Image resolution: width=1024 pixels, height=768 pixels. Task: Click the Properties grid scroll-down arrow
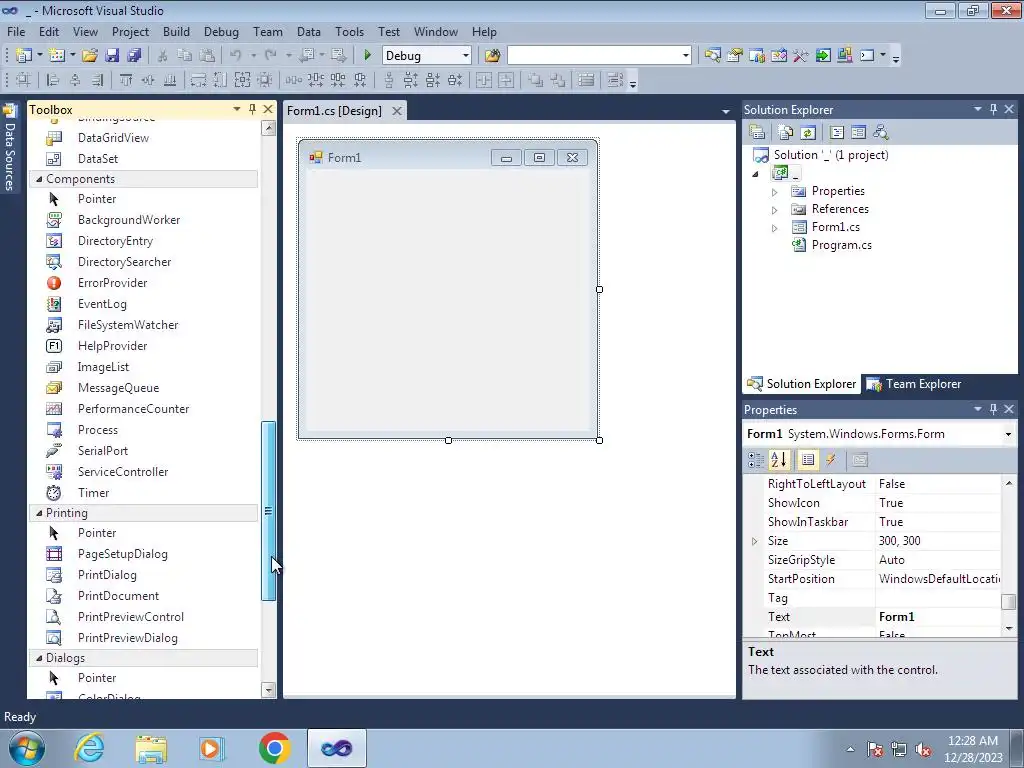point(1009,628)
